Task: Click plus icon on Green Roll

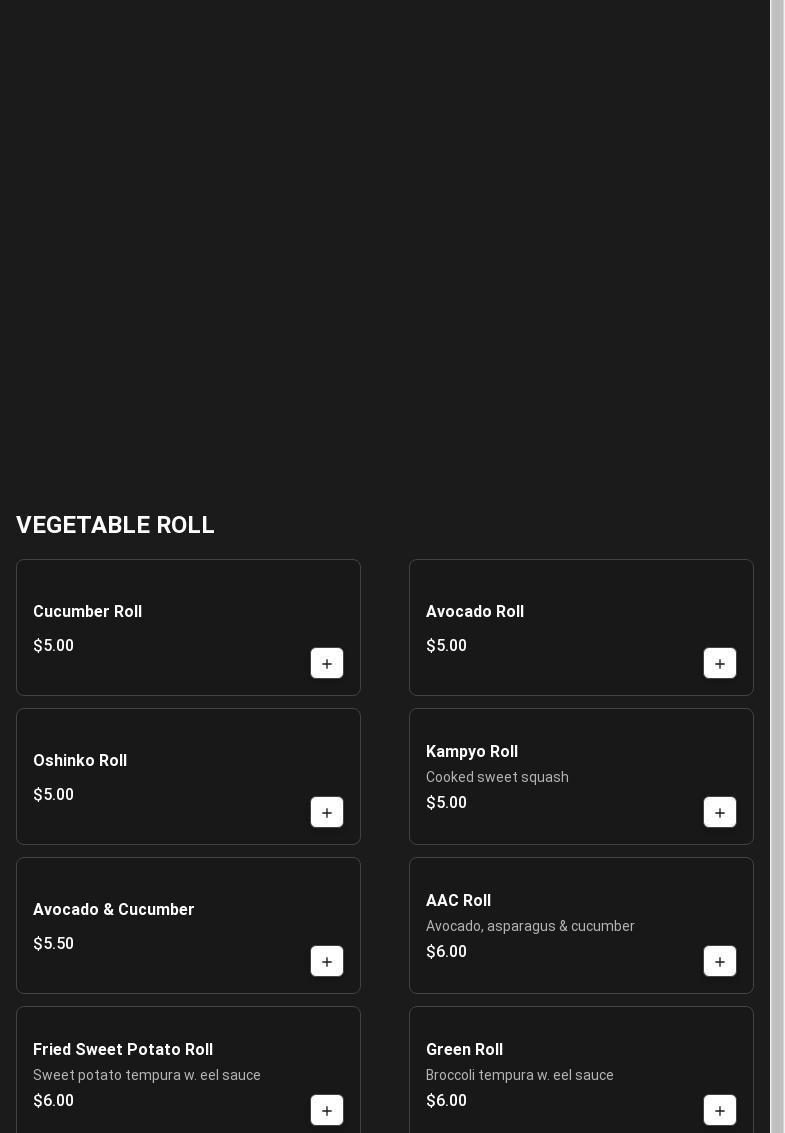Action: pyautogui.click(x=720, y=1111)
